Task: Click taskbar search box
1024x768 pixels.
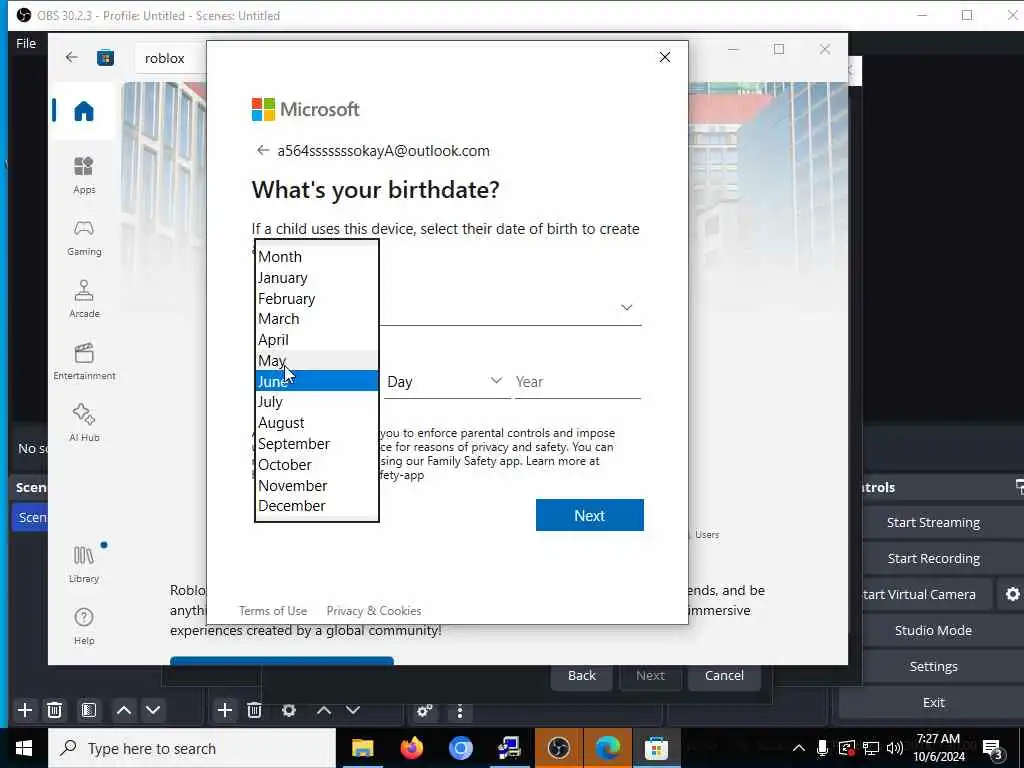Action: 192,748
